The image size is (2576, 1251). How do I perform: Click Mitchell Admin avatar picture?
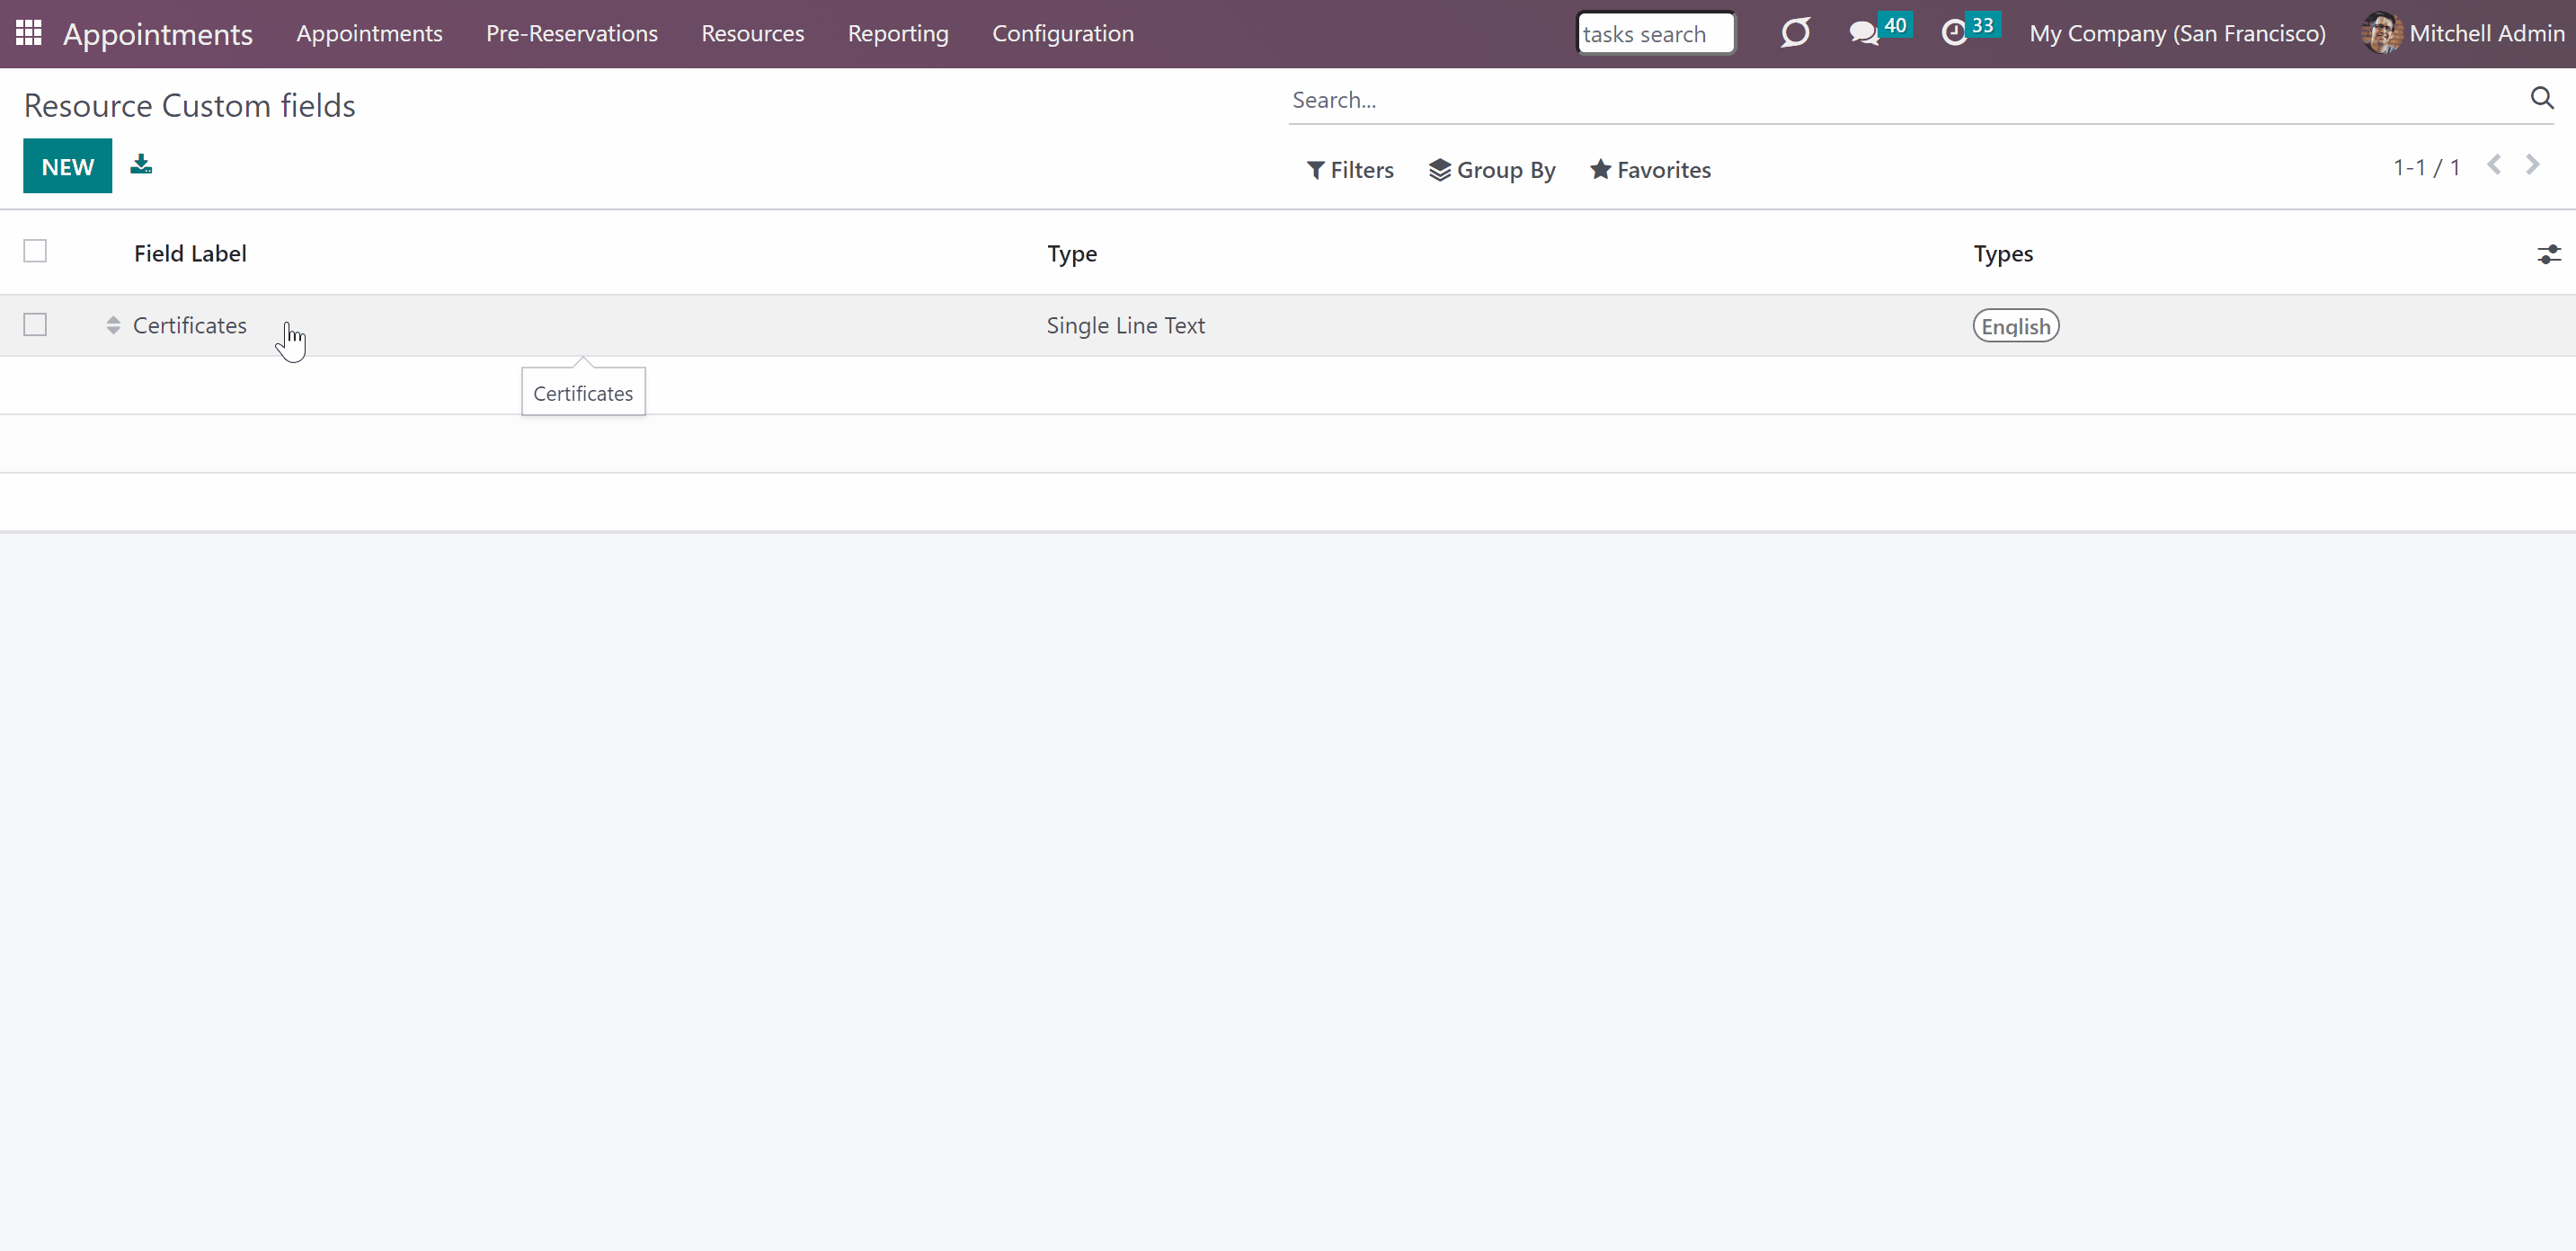tap(2382, 33)
